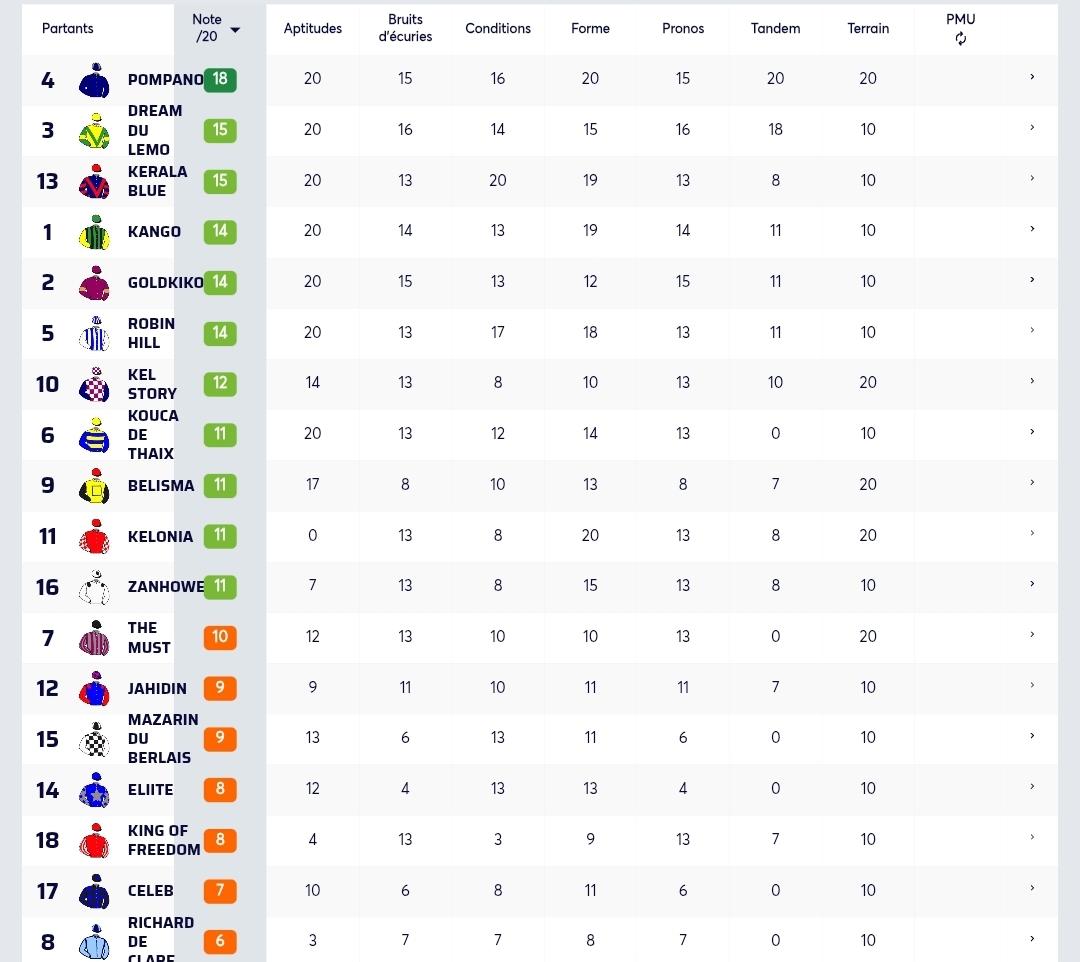Sort by Forme column header
Screen dimensions: 1080x962
point(590,28)
